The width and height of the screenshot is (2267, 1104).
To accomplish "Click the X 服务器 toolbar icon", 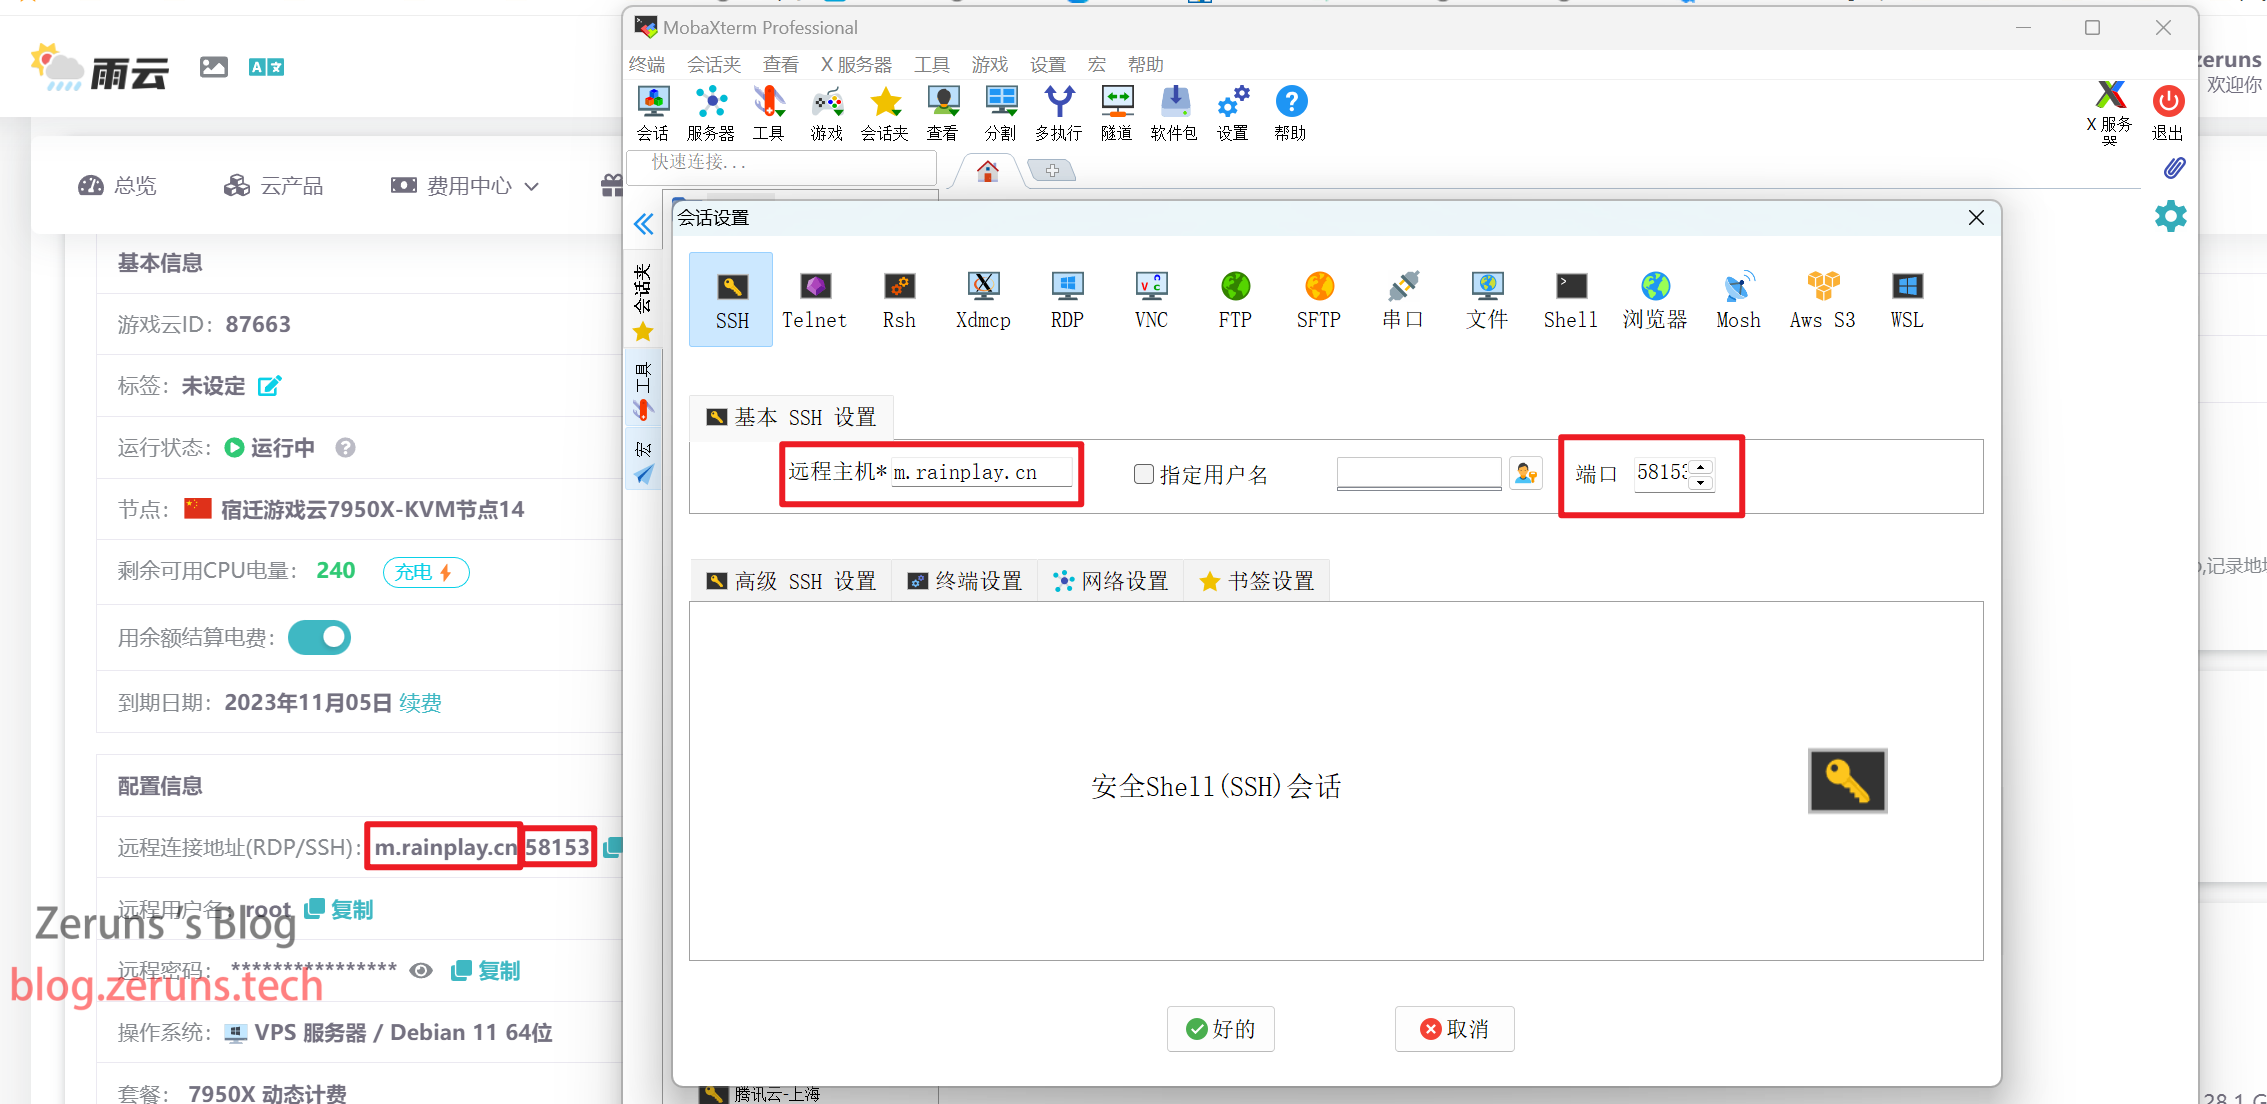I will [2110, 112].
